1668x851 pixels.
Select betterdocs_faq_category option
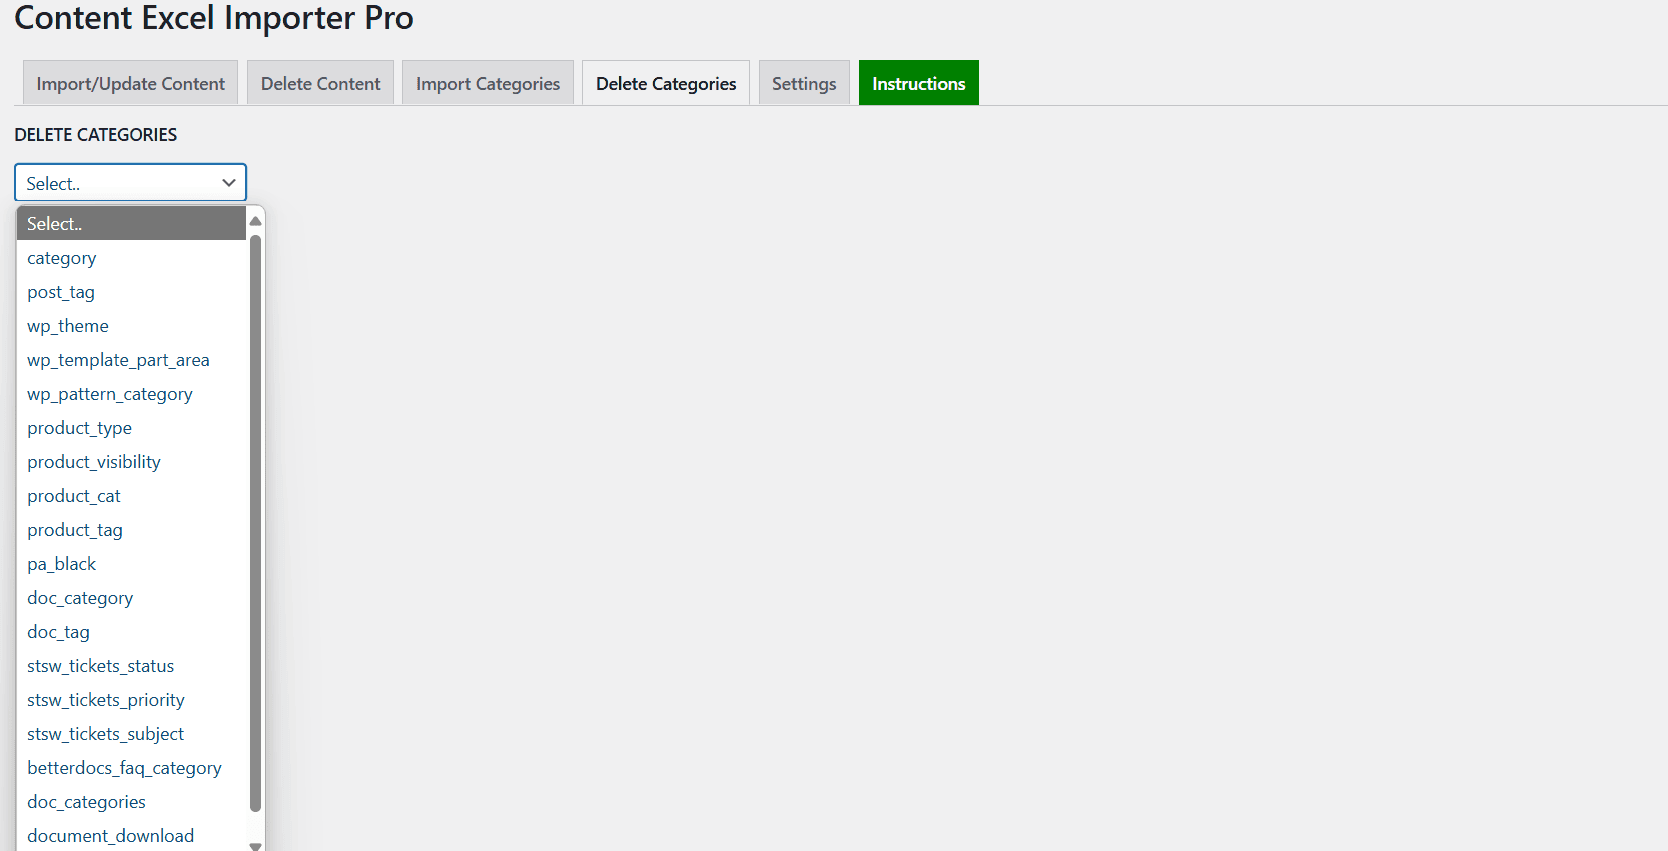[131, 768]
